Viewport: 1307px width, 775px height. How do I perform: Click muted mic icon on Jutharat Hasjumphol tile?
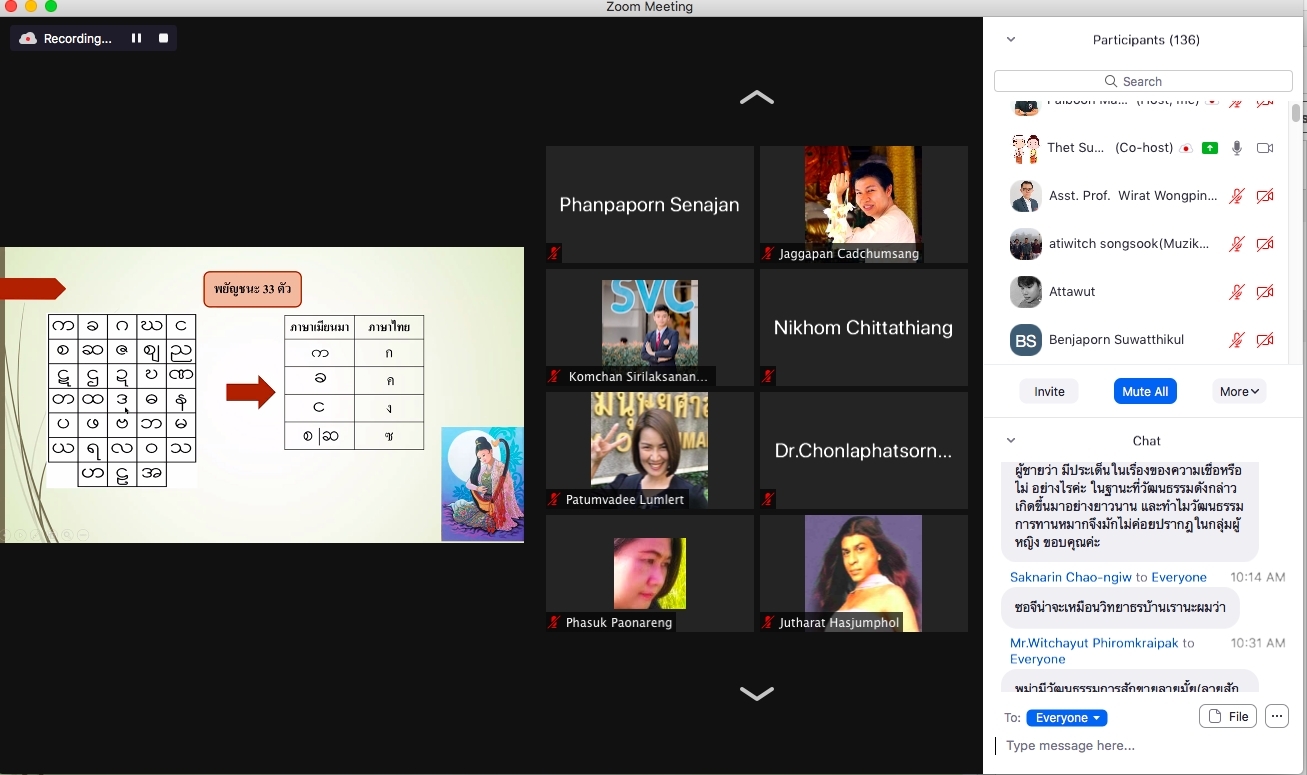(768, 623)
